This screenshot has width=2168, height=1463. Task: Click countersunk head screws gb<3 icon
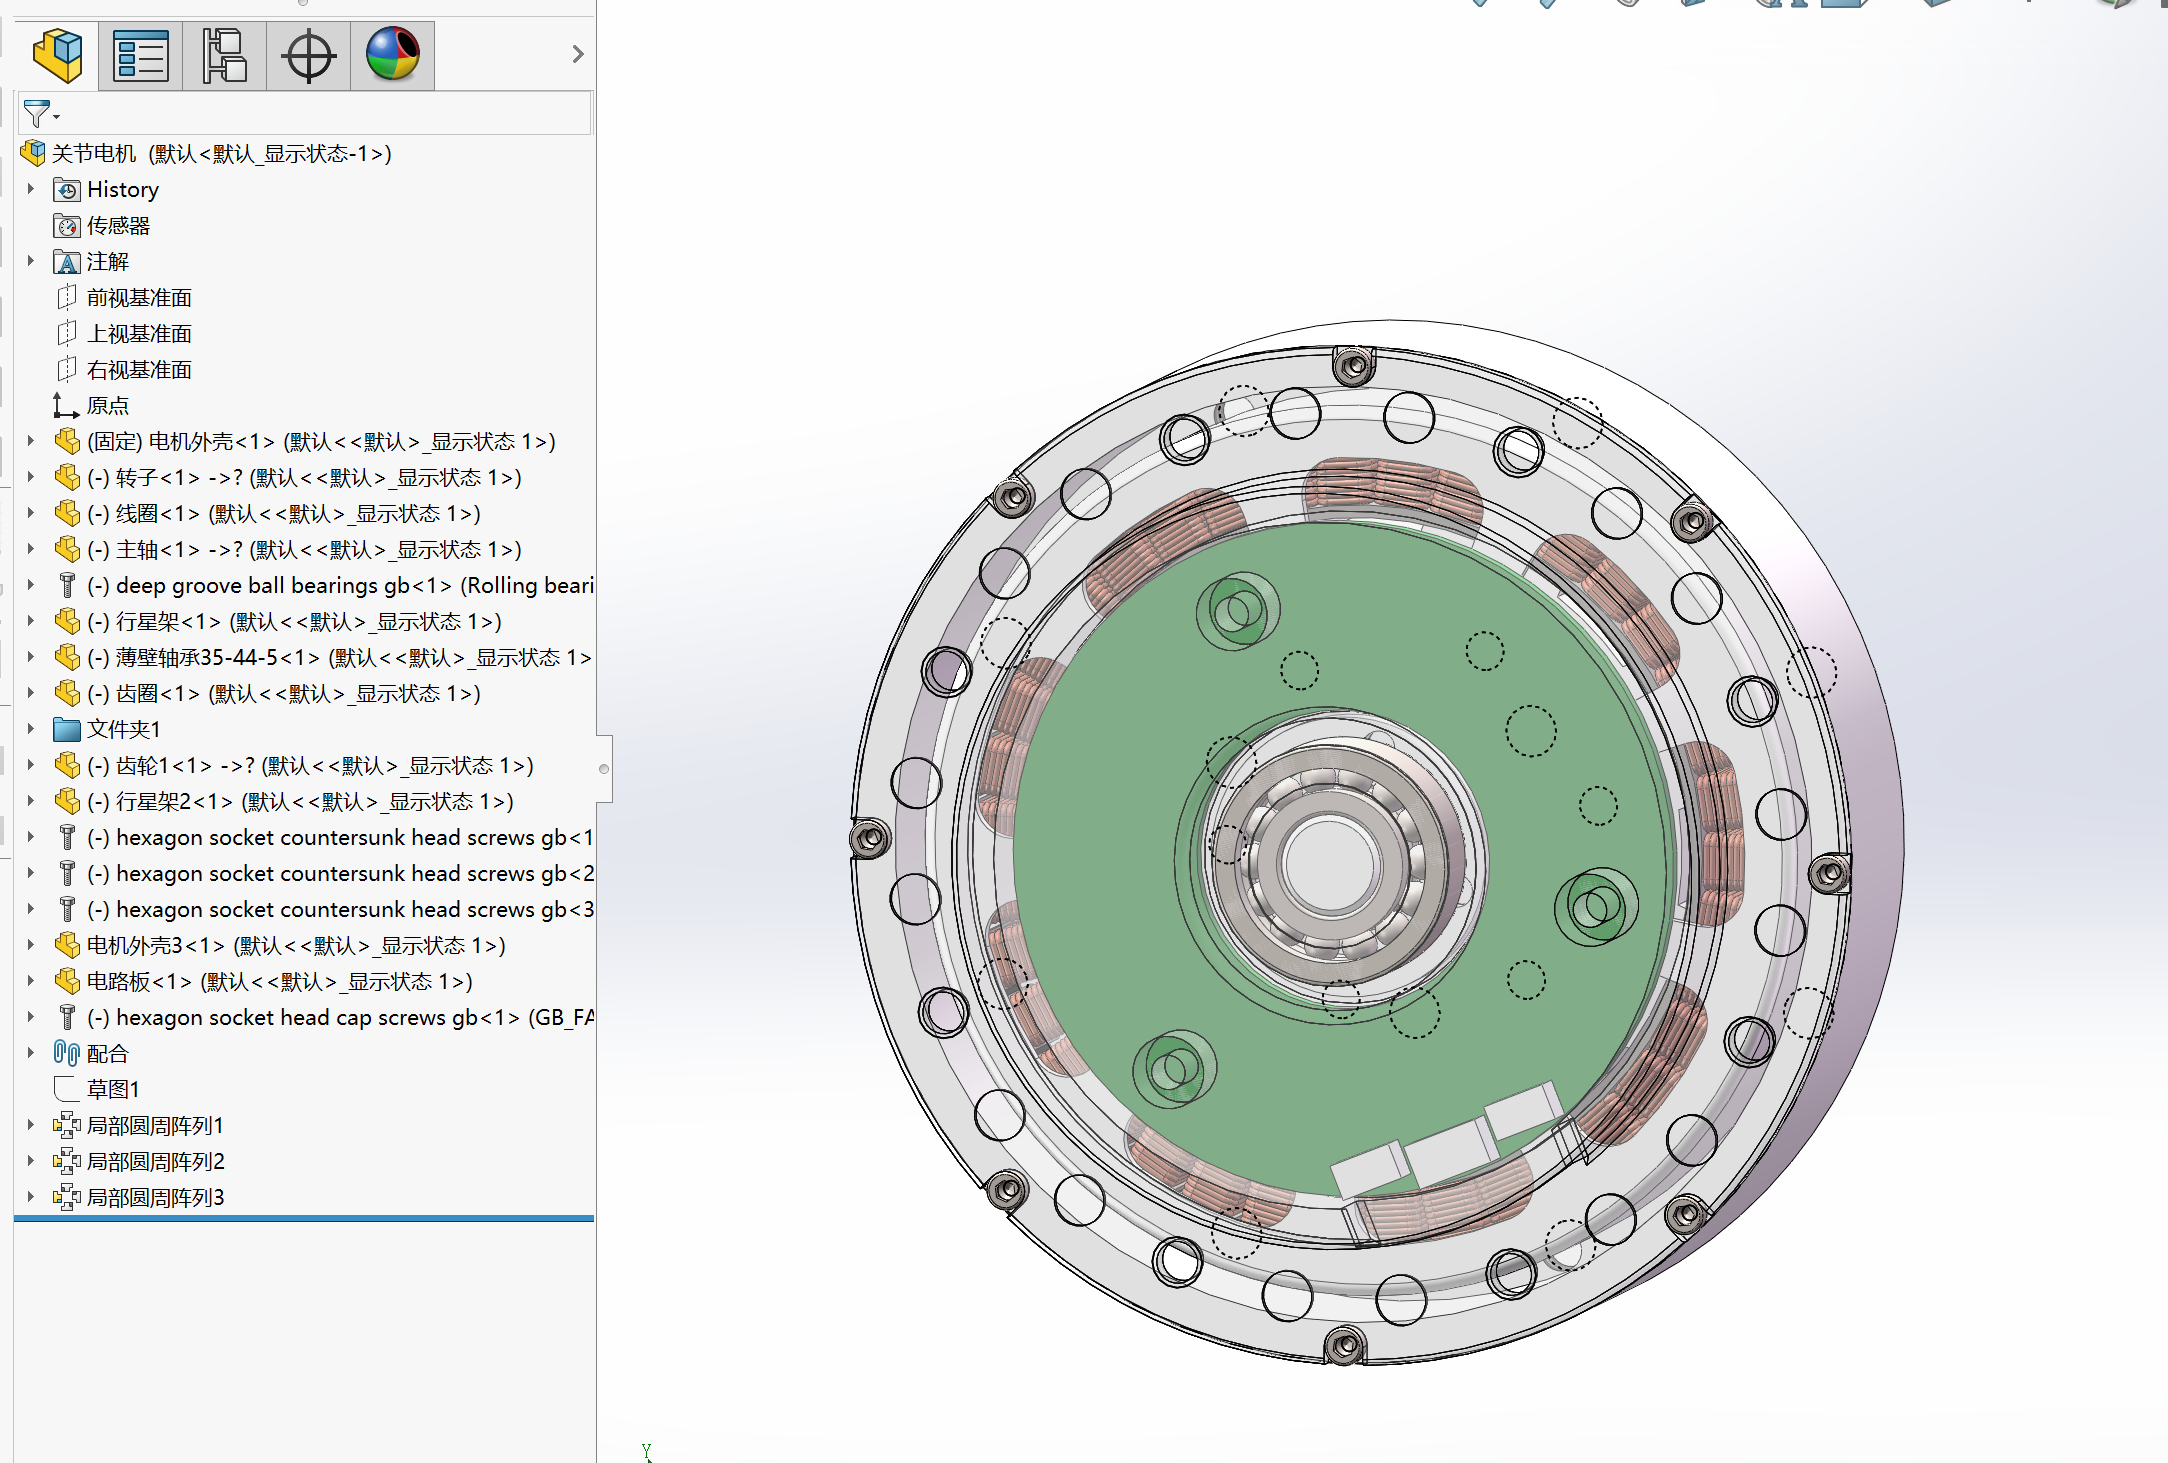click(67, 909)
